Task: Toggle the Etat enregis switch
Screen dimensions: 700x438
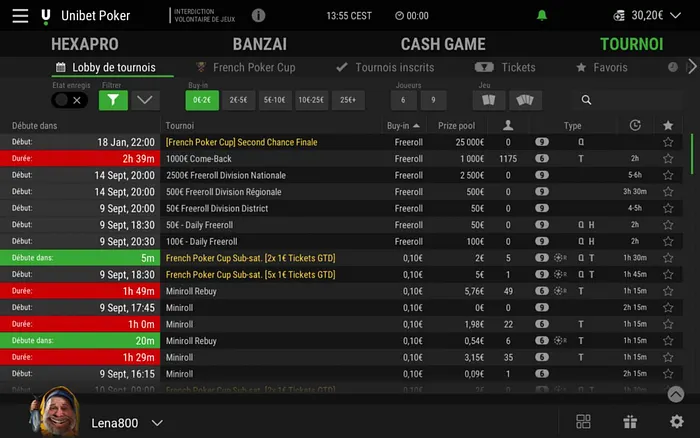Action: (69, 100)
